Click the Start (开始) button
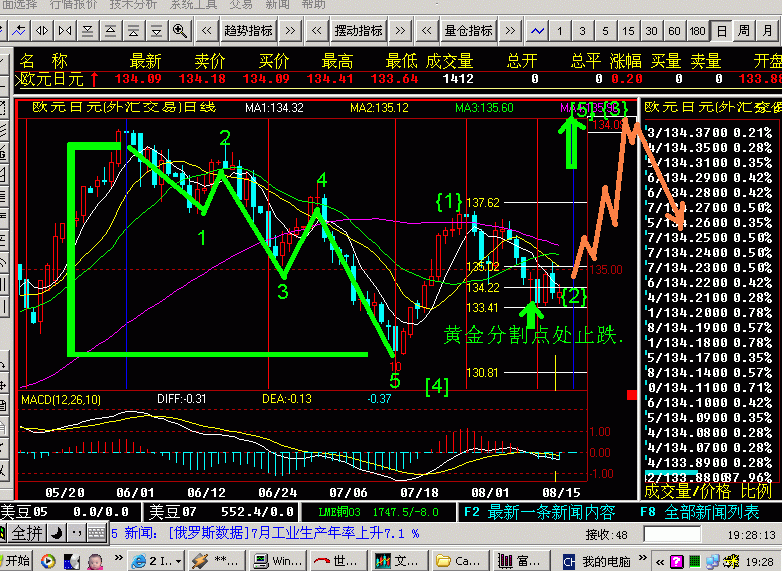The width and height of the screenshot is (782, 571). (x=20, y=561)
